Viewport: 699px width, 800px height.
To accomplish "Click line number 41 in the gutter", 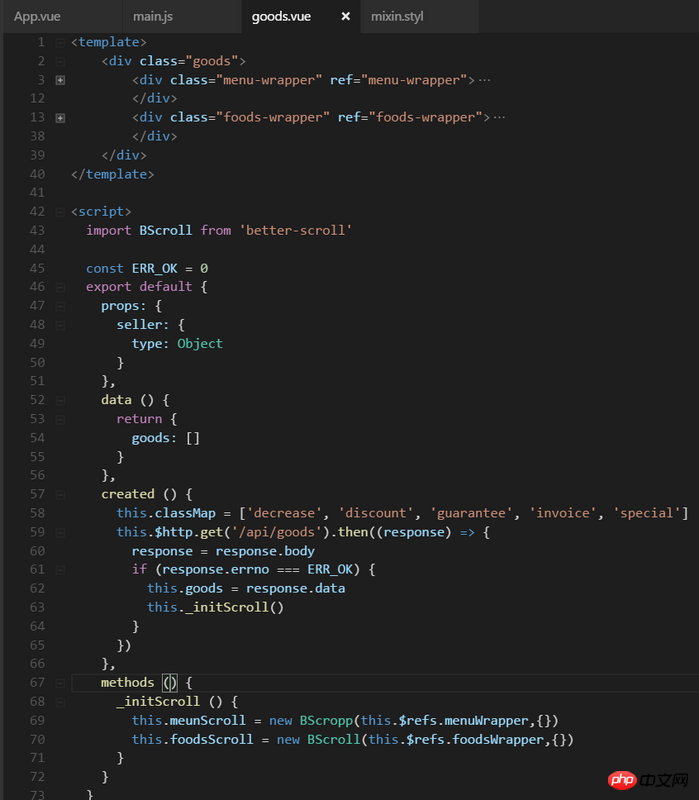I will tap(37, 193).
